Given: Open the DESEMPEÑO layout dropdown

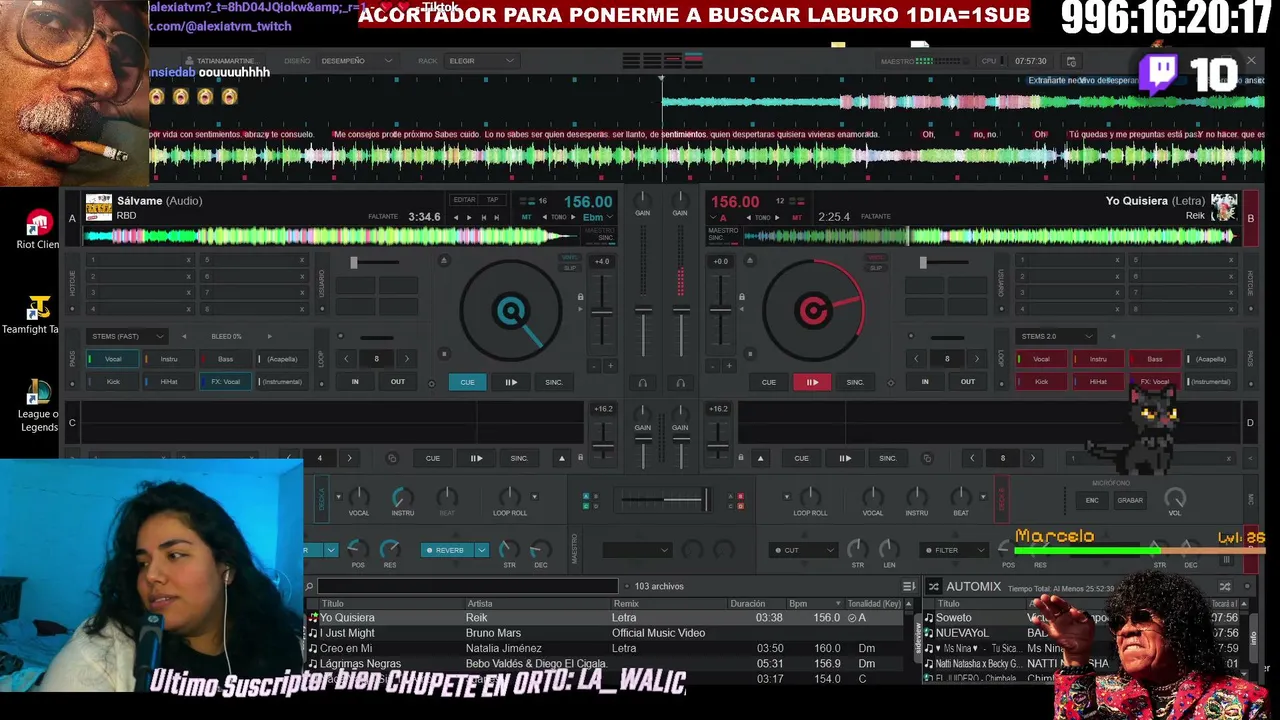Looking at the screenshot, I should coord(356,61).
